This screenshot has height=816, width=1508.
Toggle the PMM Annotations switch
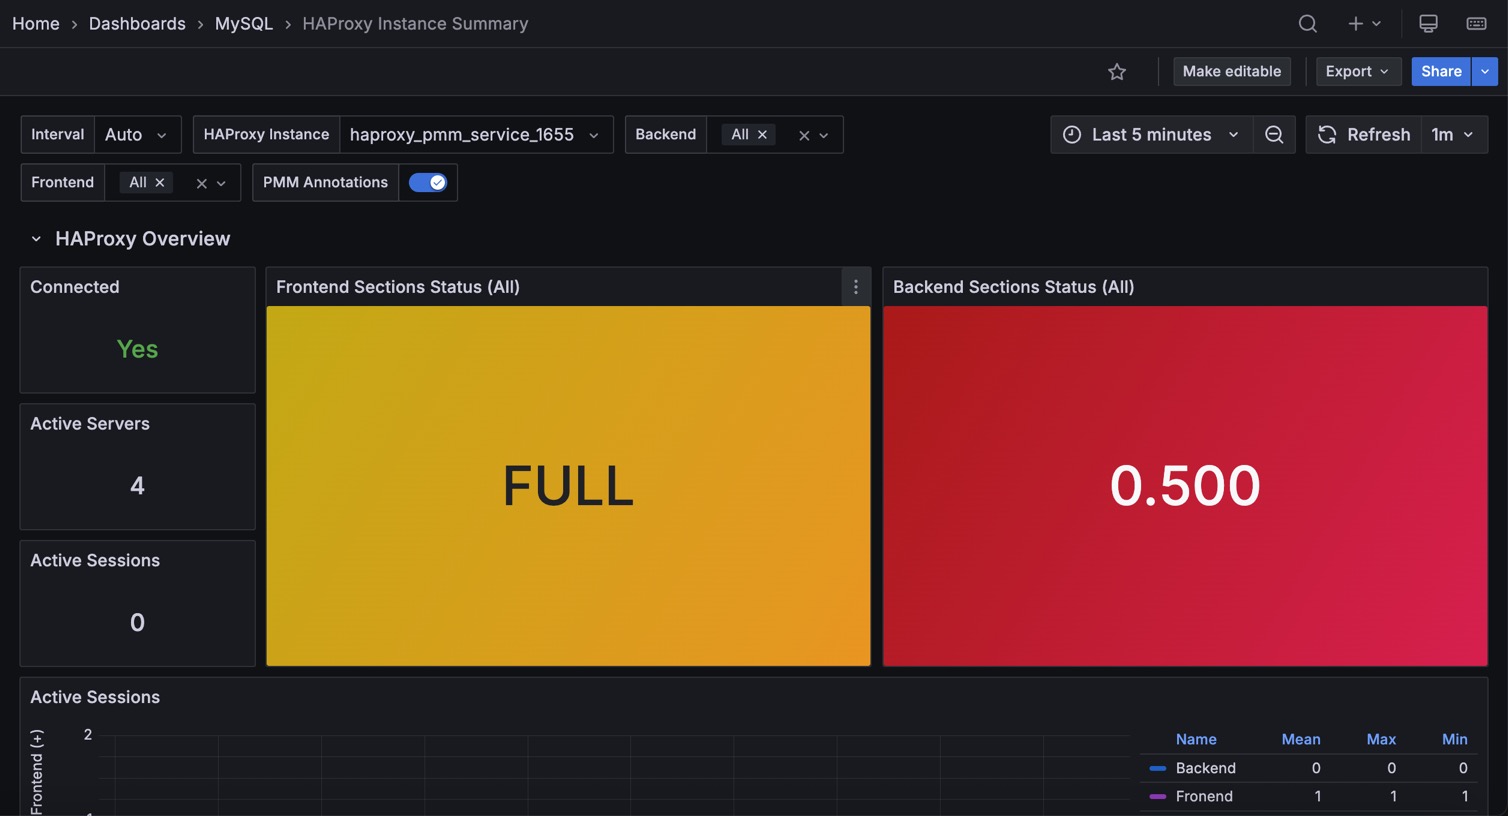pyautogui.click(x=428, y=182)
